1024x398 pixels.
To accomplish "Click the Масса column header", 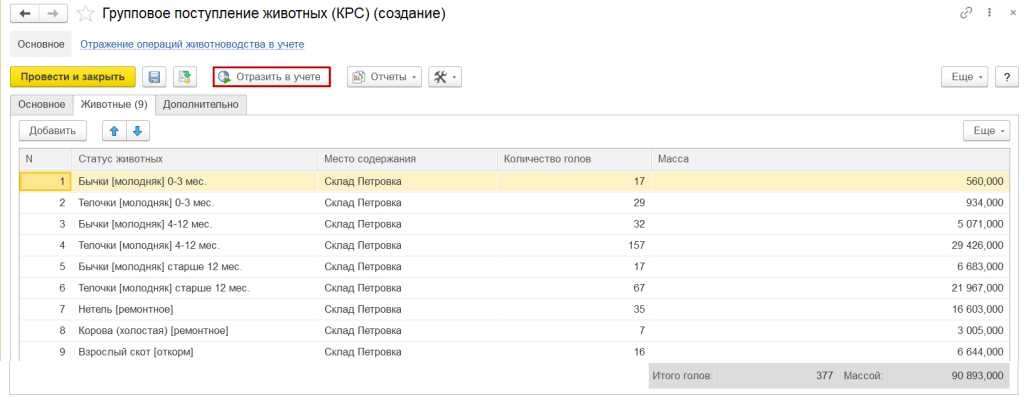I will pyautogui.click(x=831, y=159).
